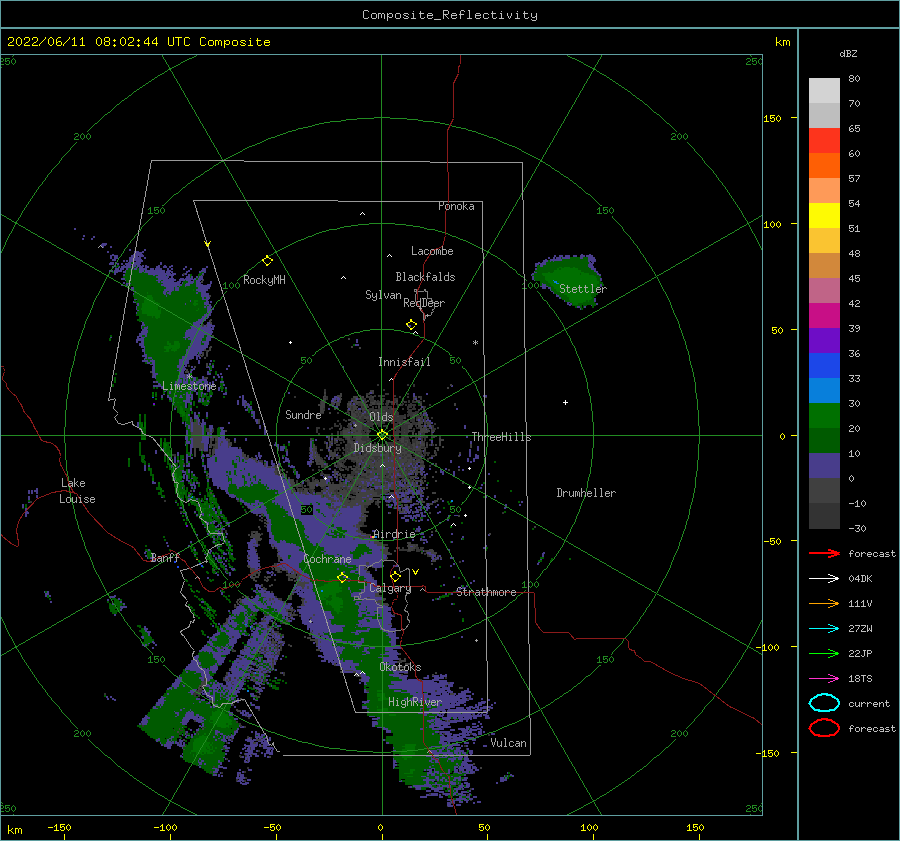900x841 pixels.
Task: Click the Vulcan label
Action: pos(509,743)
